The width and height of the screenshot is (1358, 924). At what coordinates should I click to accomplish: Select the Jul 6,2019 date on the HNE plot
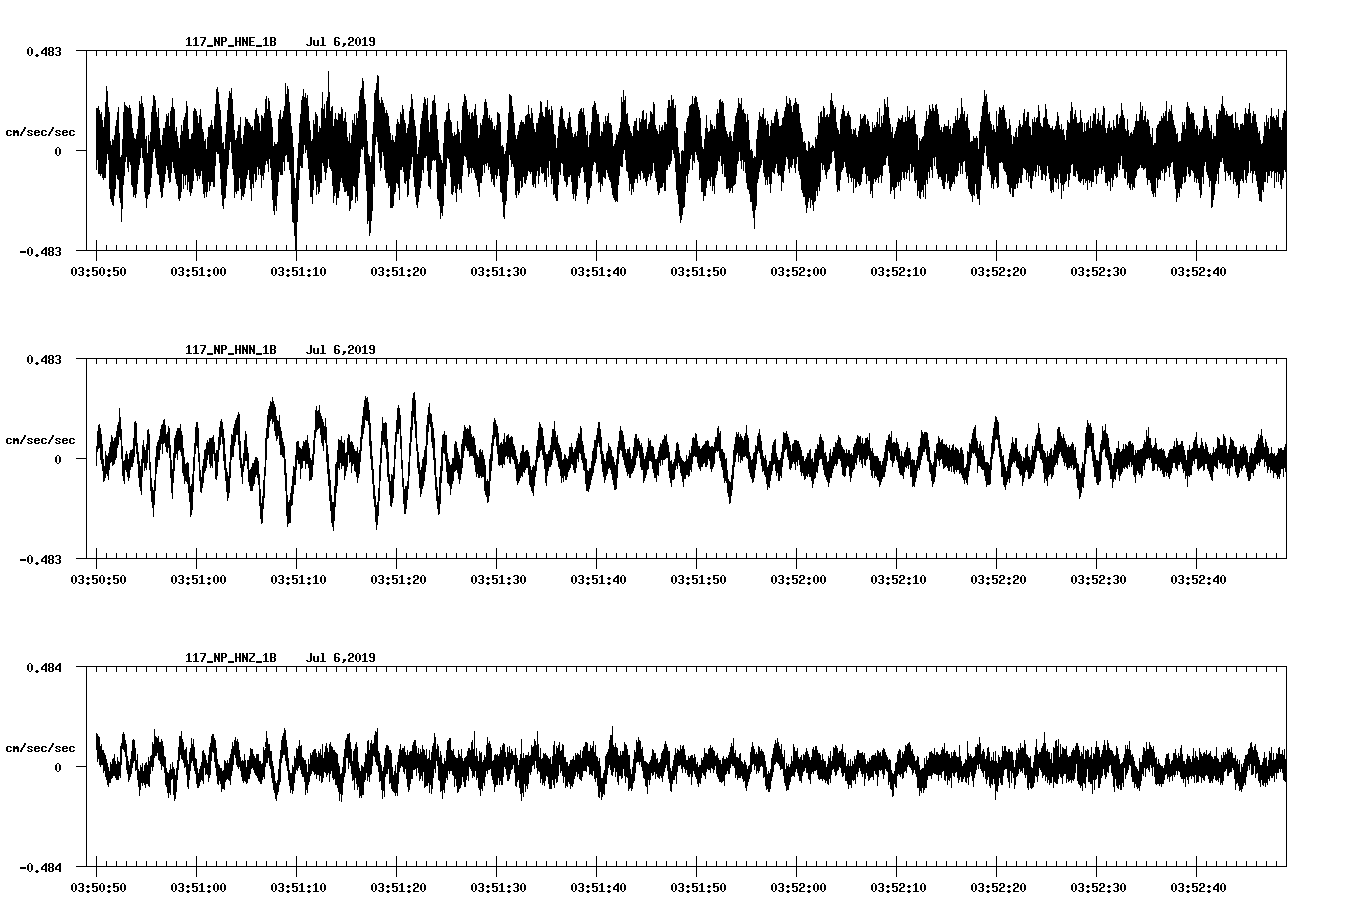click(x=341, y=42)
